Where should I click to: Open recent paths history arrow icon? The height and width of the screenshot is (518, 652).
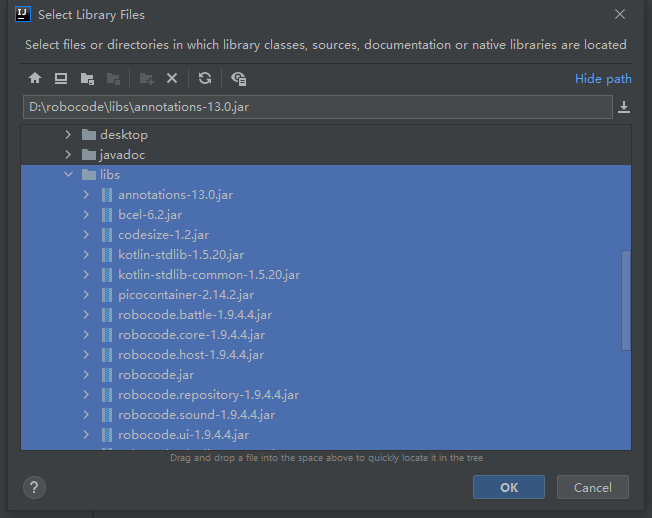click(x=624, y=107)
